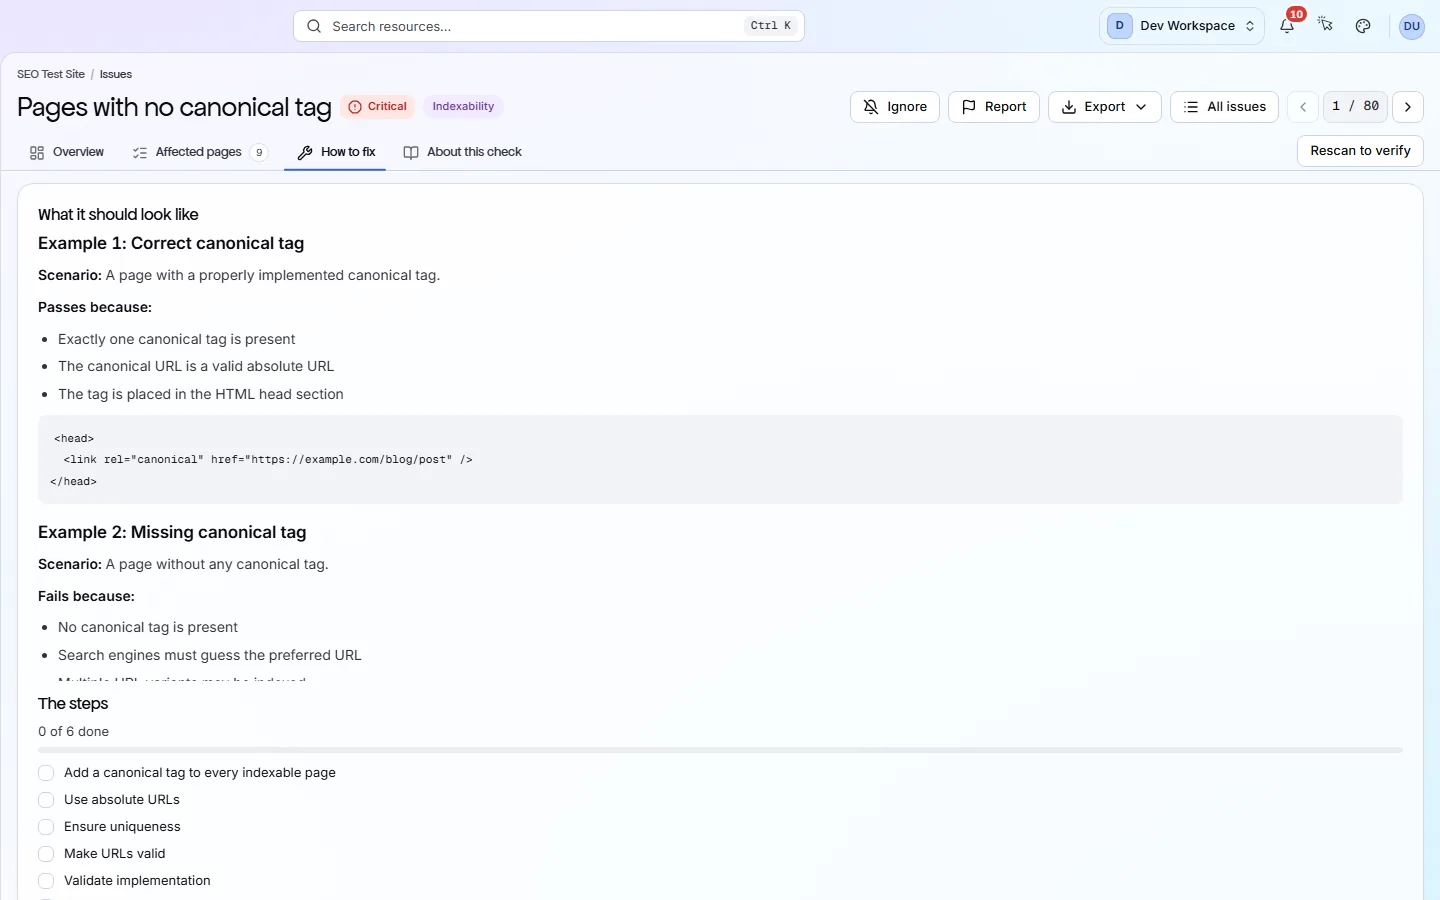
Task: Click the 'Example 2: Missing canonical tag' heading
Action: pyautogui.click(x=172, y=533)
